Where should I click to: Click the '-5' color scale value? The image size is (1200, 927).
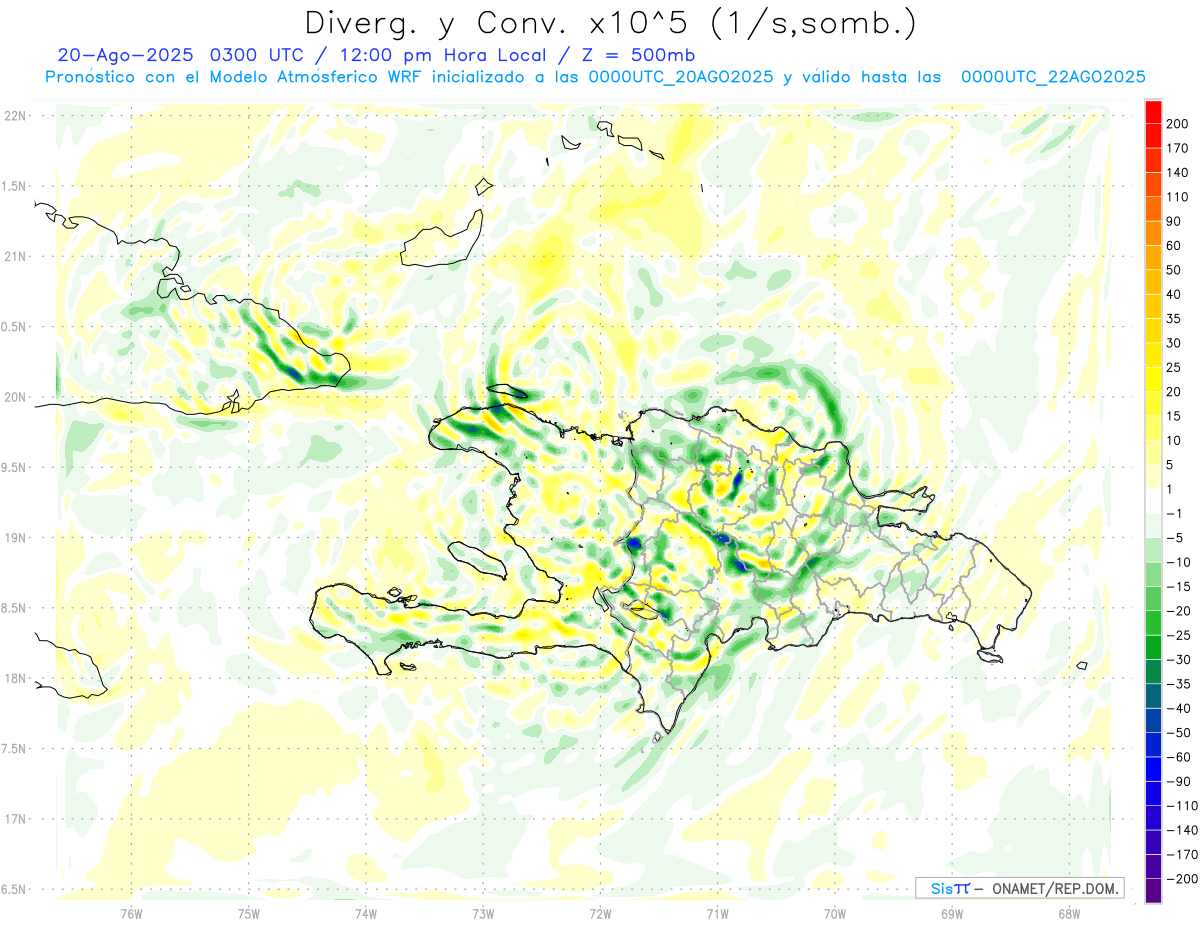pos(1175,537)
